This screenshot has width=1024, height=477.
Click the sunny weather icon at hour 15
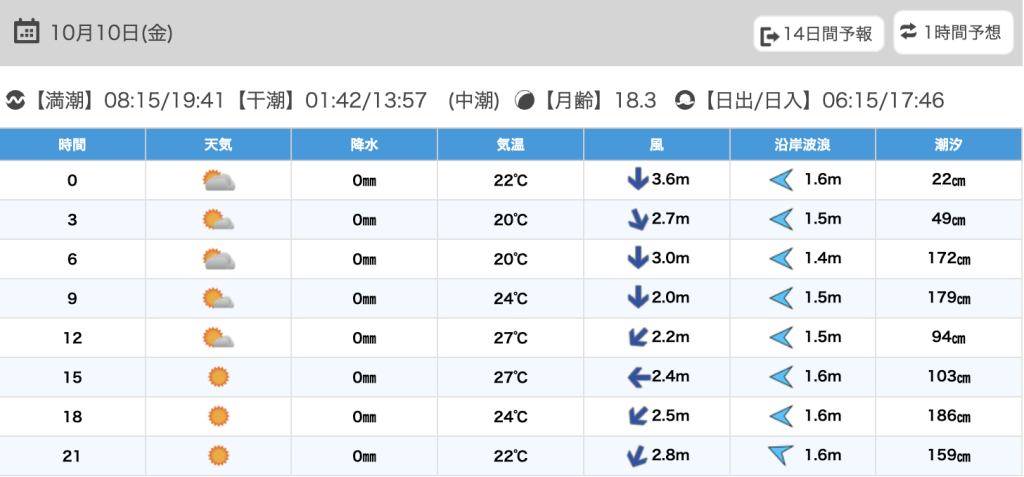218,377
